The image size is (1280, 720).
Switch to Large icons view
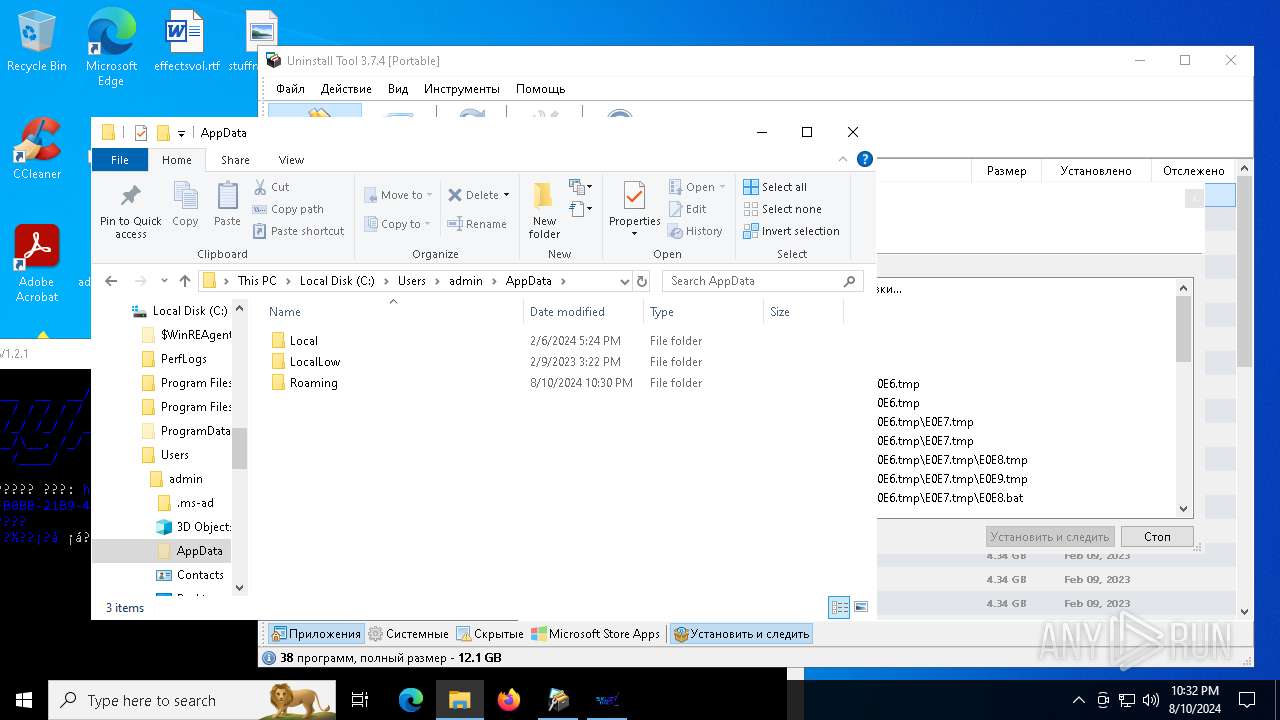tap(861, 607)
